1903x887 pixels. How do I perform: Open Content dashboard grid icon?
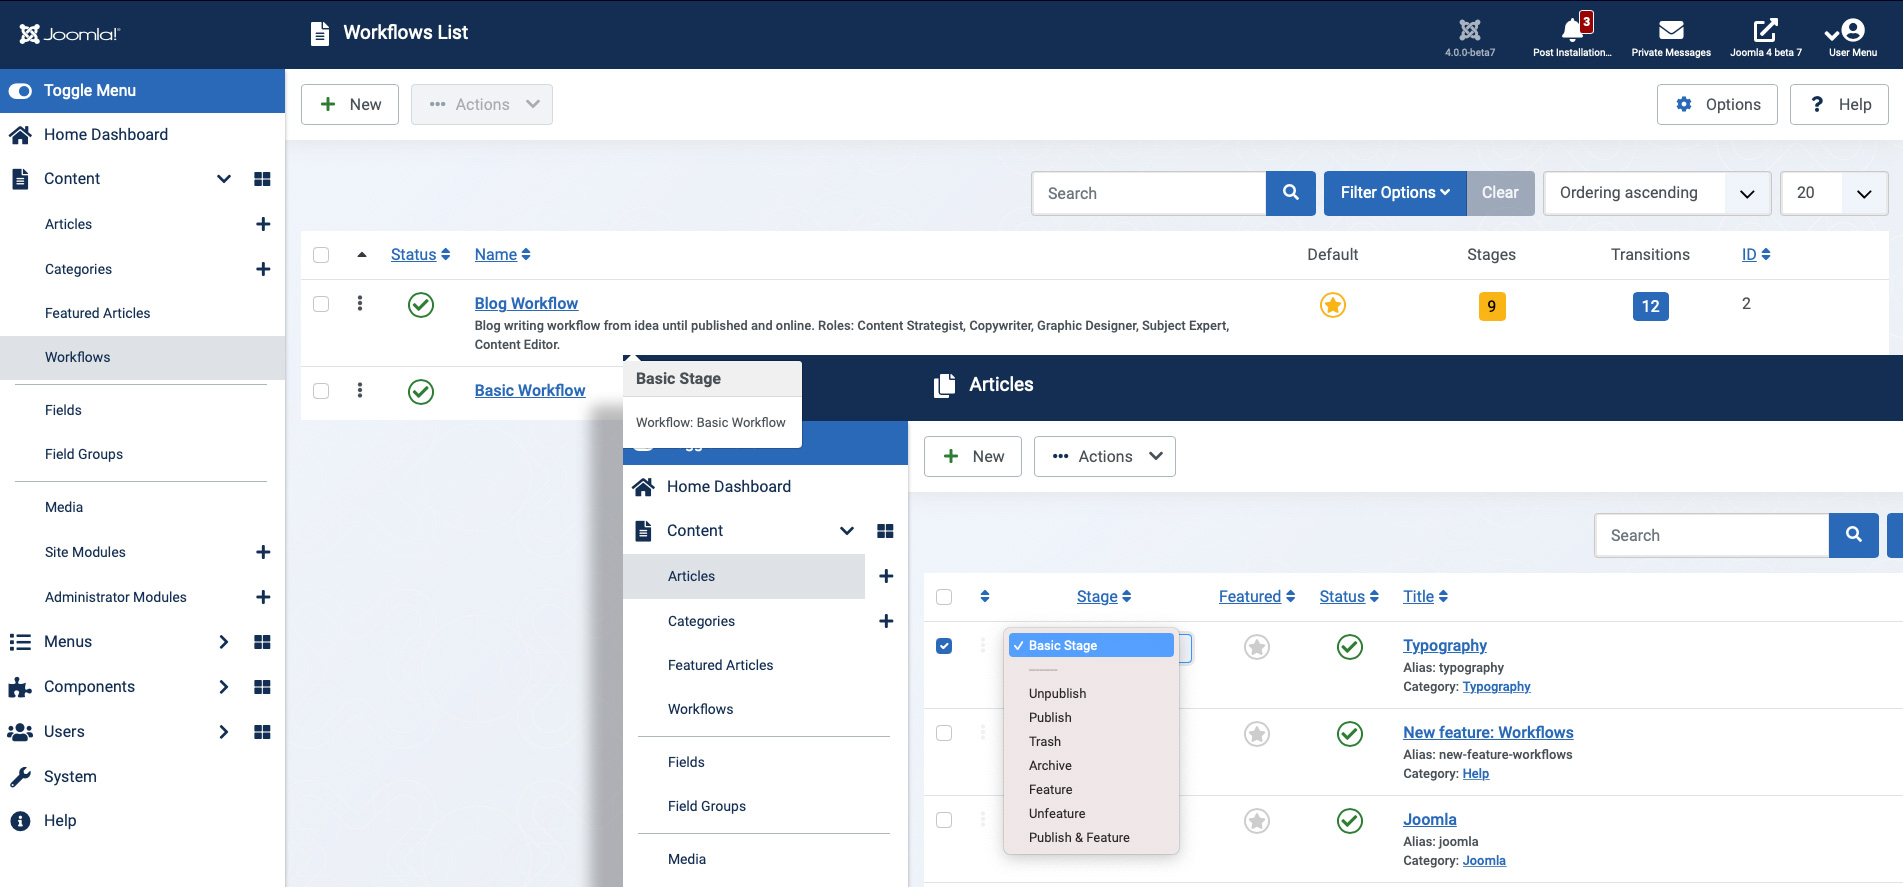point(262,179)
